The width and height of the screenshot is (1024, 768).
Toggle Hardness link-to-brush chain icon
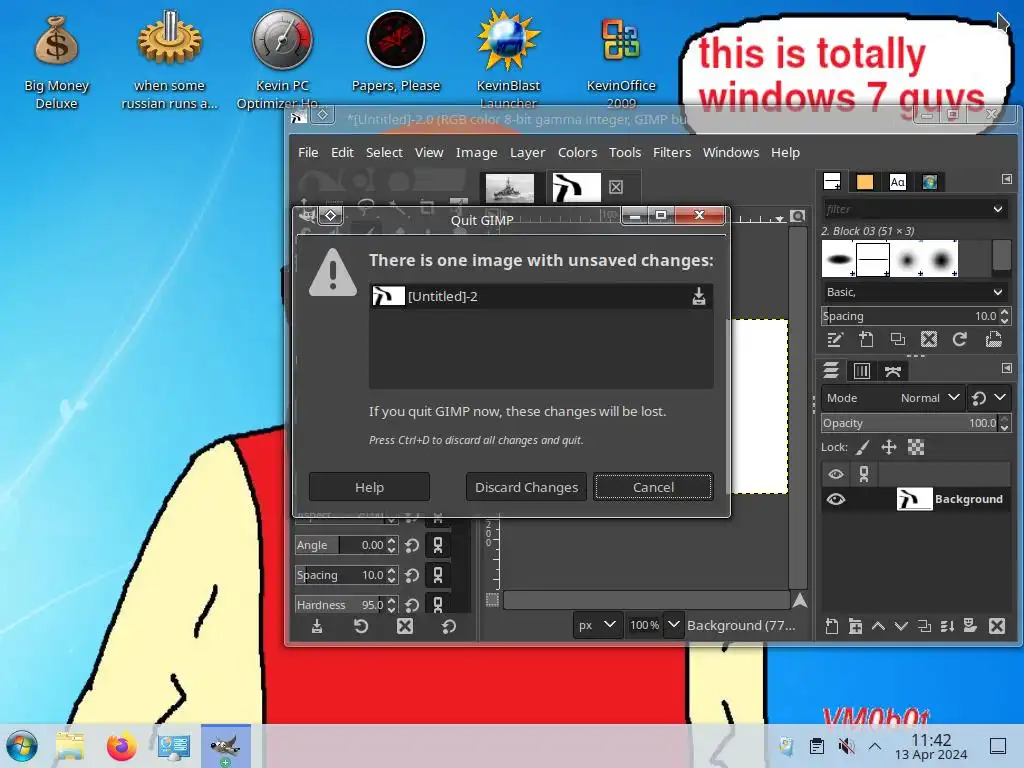[x=438, y=604]
